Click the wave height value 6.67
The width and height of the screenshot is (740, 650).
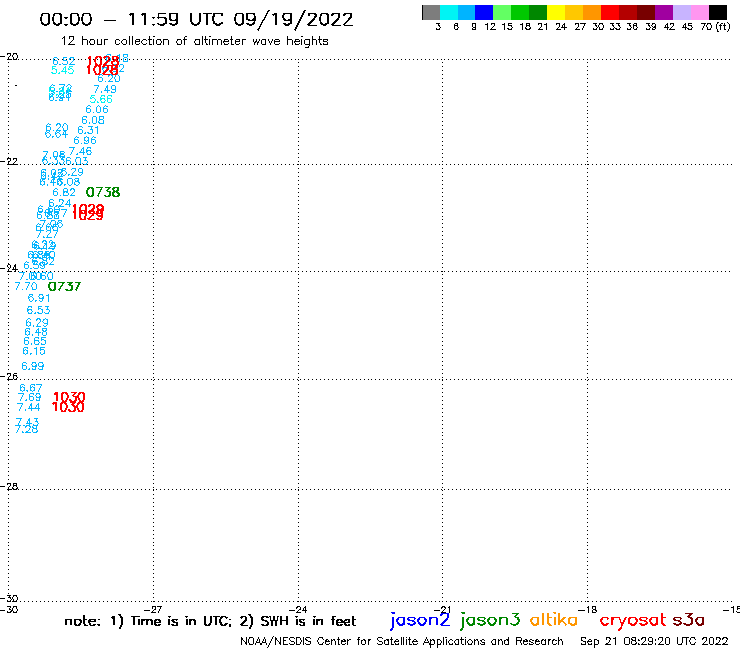pyautogui.click(x=31, y=388)
